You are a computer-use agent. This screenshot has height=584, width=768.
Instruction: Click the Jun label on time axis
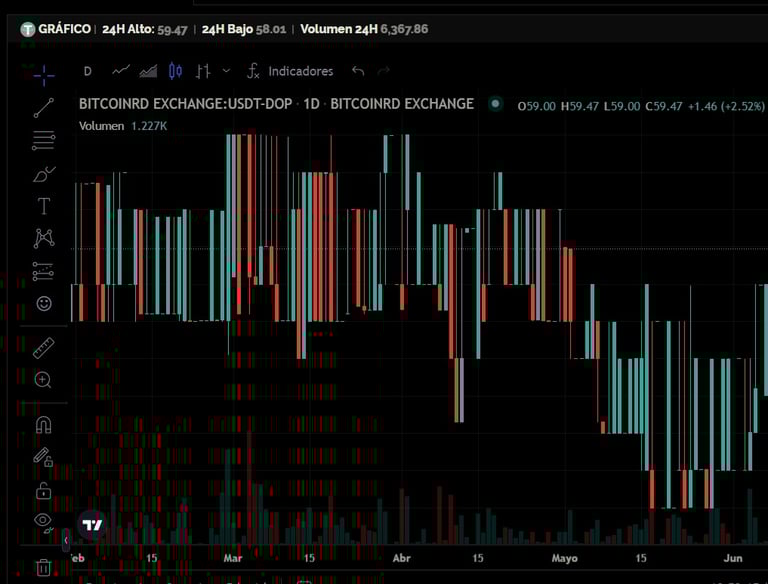tap(733, 558)
